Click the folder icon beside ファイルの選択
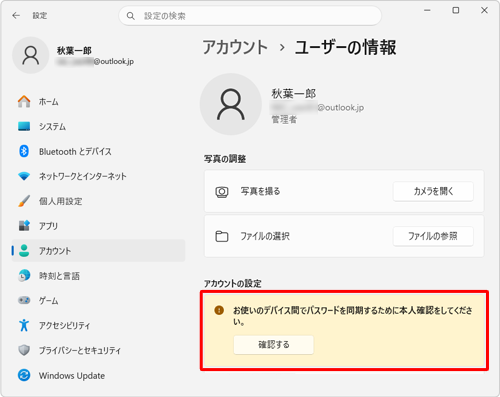The height and width of the screenshot is (397, 500). pos(222,236)
